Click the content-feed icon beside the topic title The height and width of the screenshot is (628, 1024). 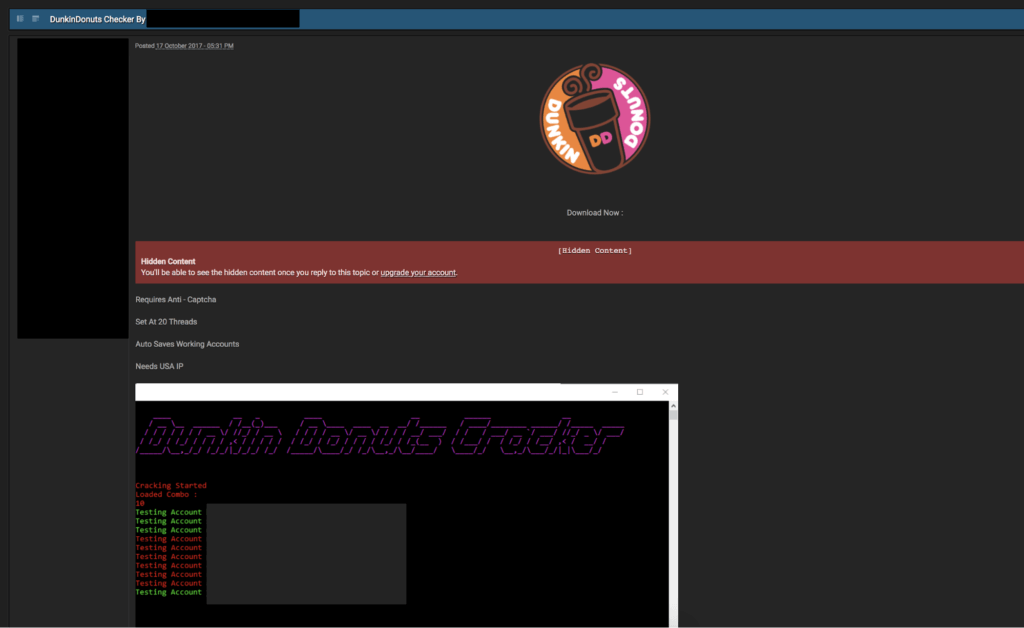click(x=34, y=18)
